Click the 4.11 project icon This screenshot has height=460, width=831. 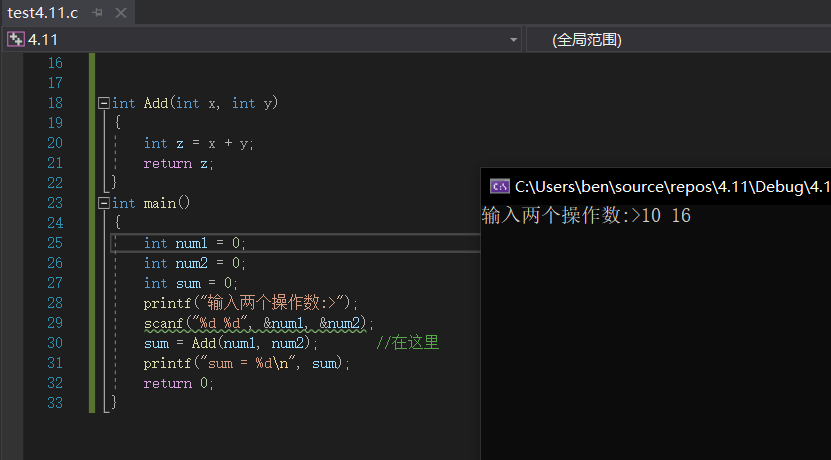(x=15, y=39)
